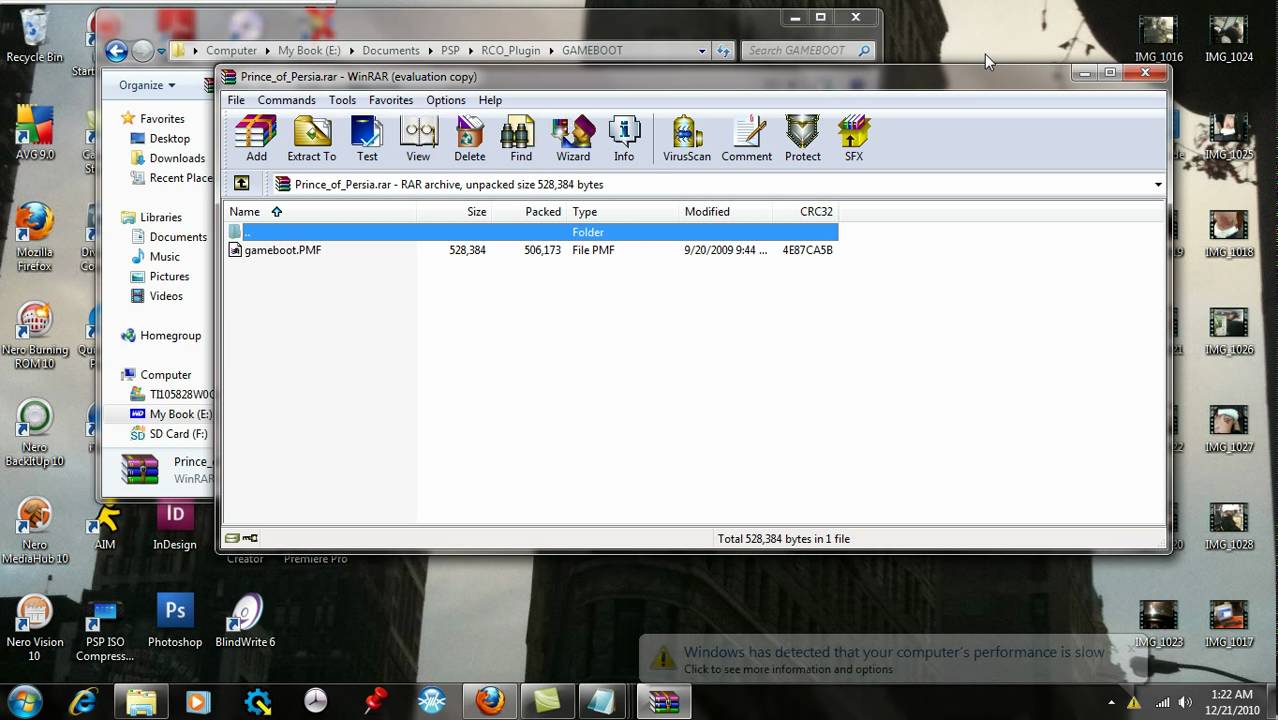The width and height of the screenshot is (1278, 720).
Task: Select Documents library in Explorer sidebar
Action: click(177, 237)
